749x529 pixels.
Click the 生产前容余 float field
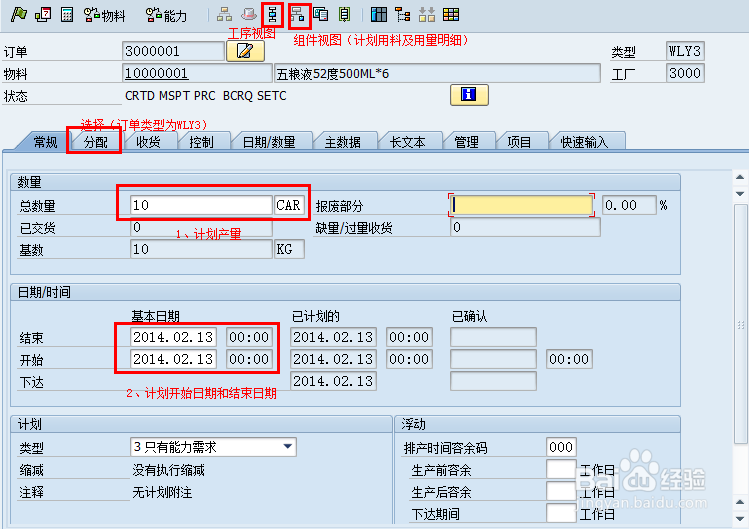[561, 469]
